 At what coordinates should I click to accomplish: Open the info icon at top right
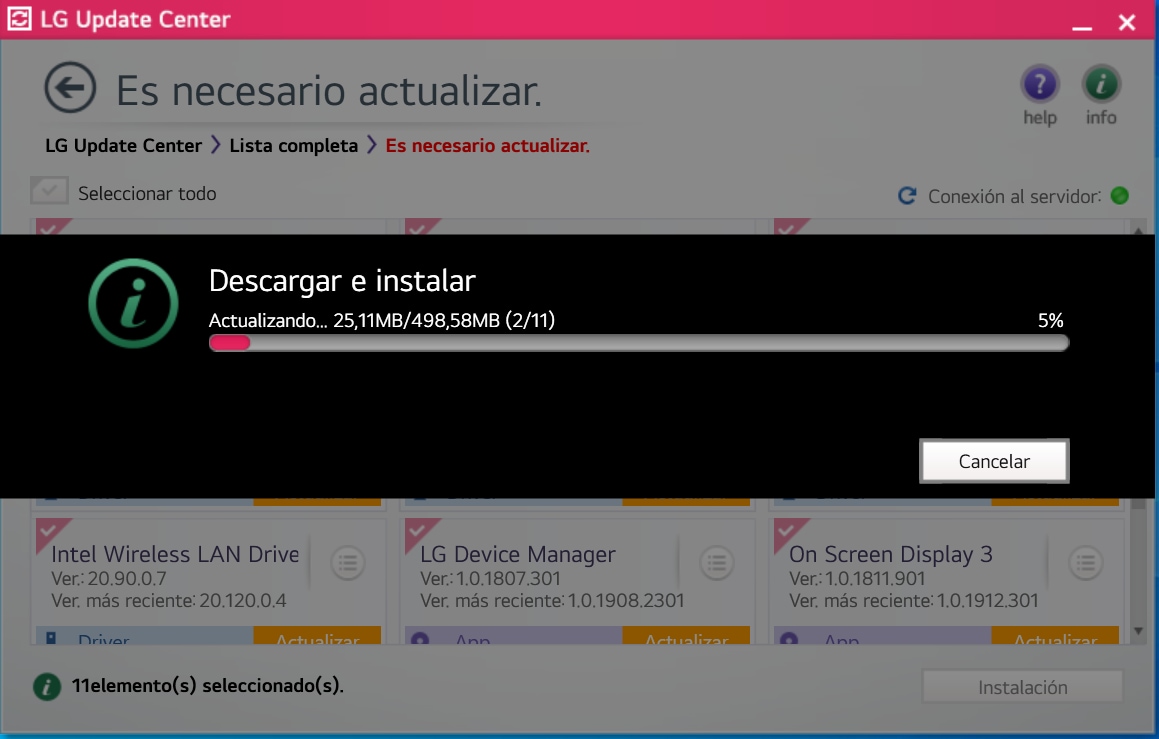click(x=1101, y=84)
